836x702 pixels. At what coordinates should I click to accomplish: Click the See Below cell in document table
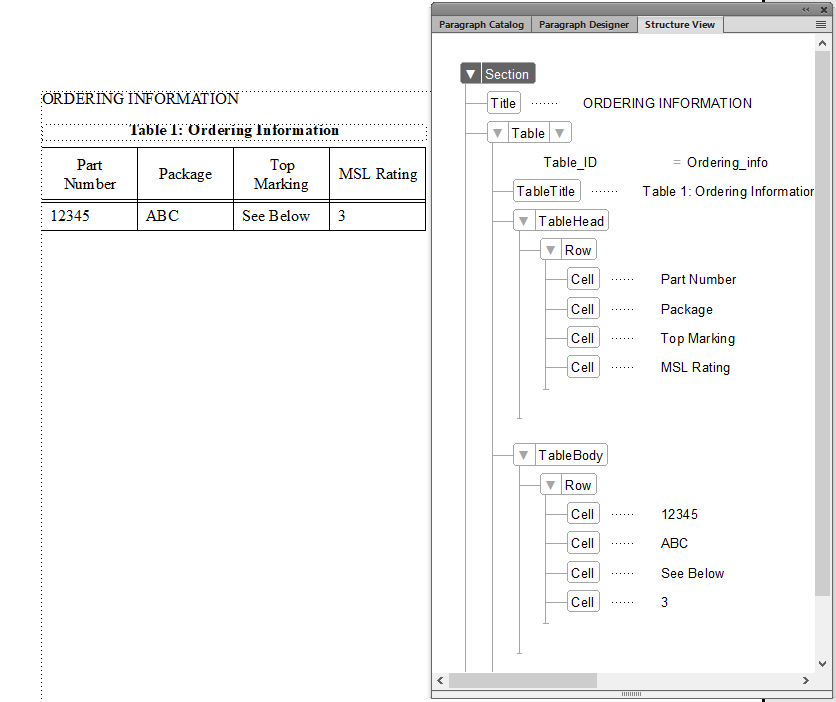tap(282, 216)
